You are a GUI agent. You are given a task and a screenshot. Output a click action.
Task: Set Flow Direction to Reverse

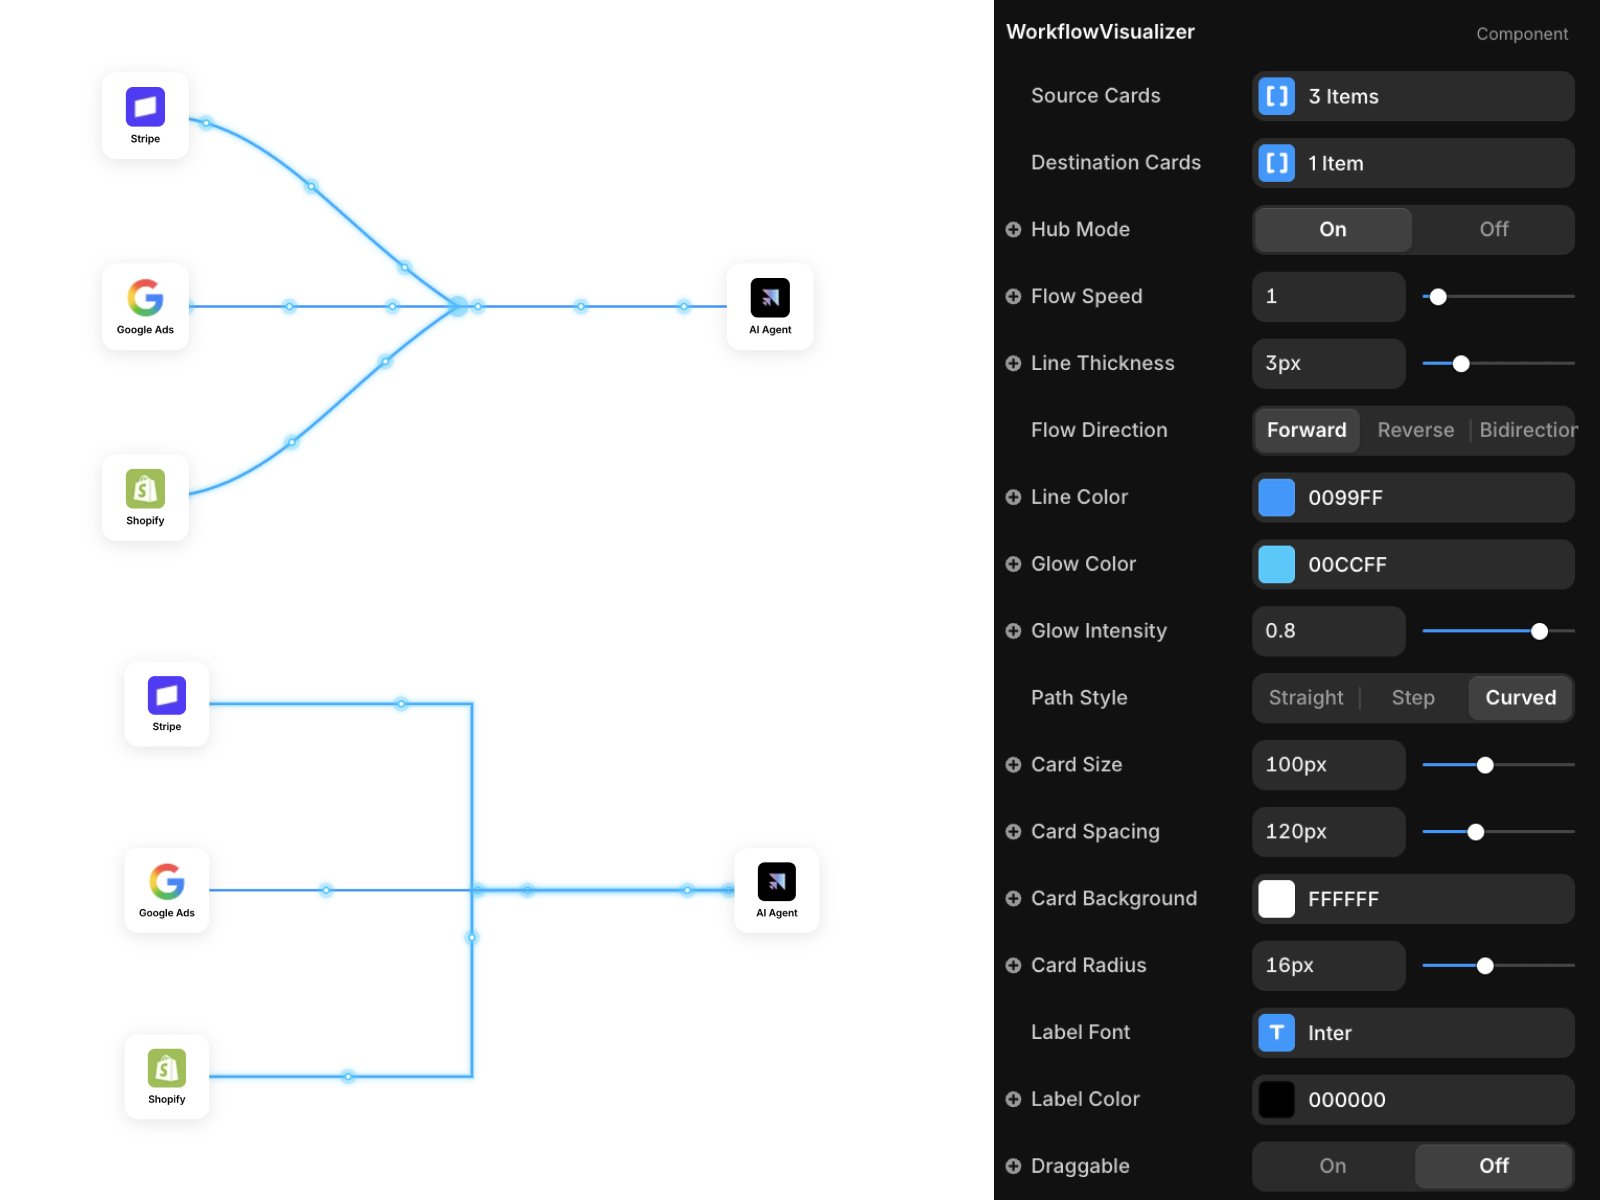click(x=1415, y=430)
